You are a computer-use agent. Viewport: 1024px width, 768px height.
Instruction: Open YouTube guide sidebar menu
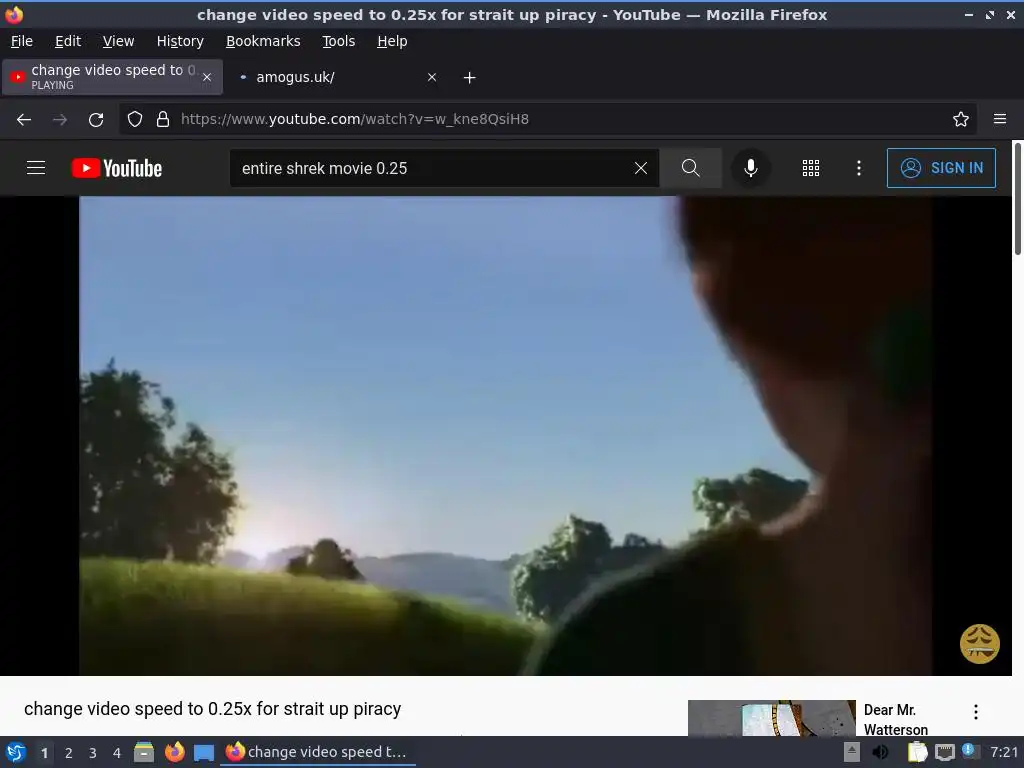36,168
